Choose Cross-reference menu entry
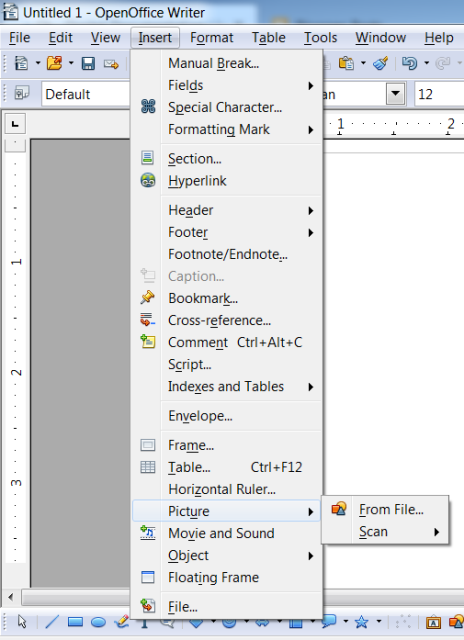Viewport: 464px width, 640px height. tap(227, 320)
